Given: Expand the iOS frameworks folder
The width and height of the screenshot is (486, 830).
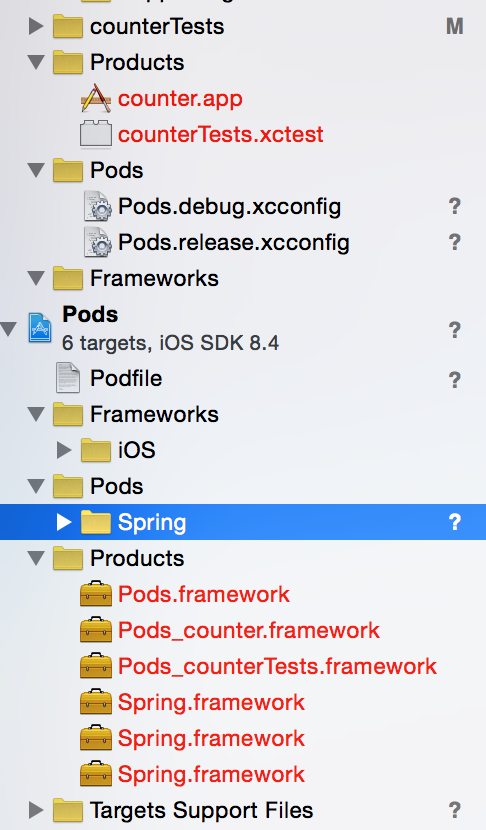Looking at the screenshot, I should tap(64, 450).
